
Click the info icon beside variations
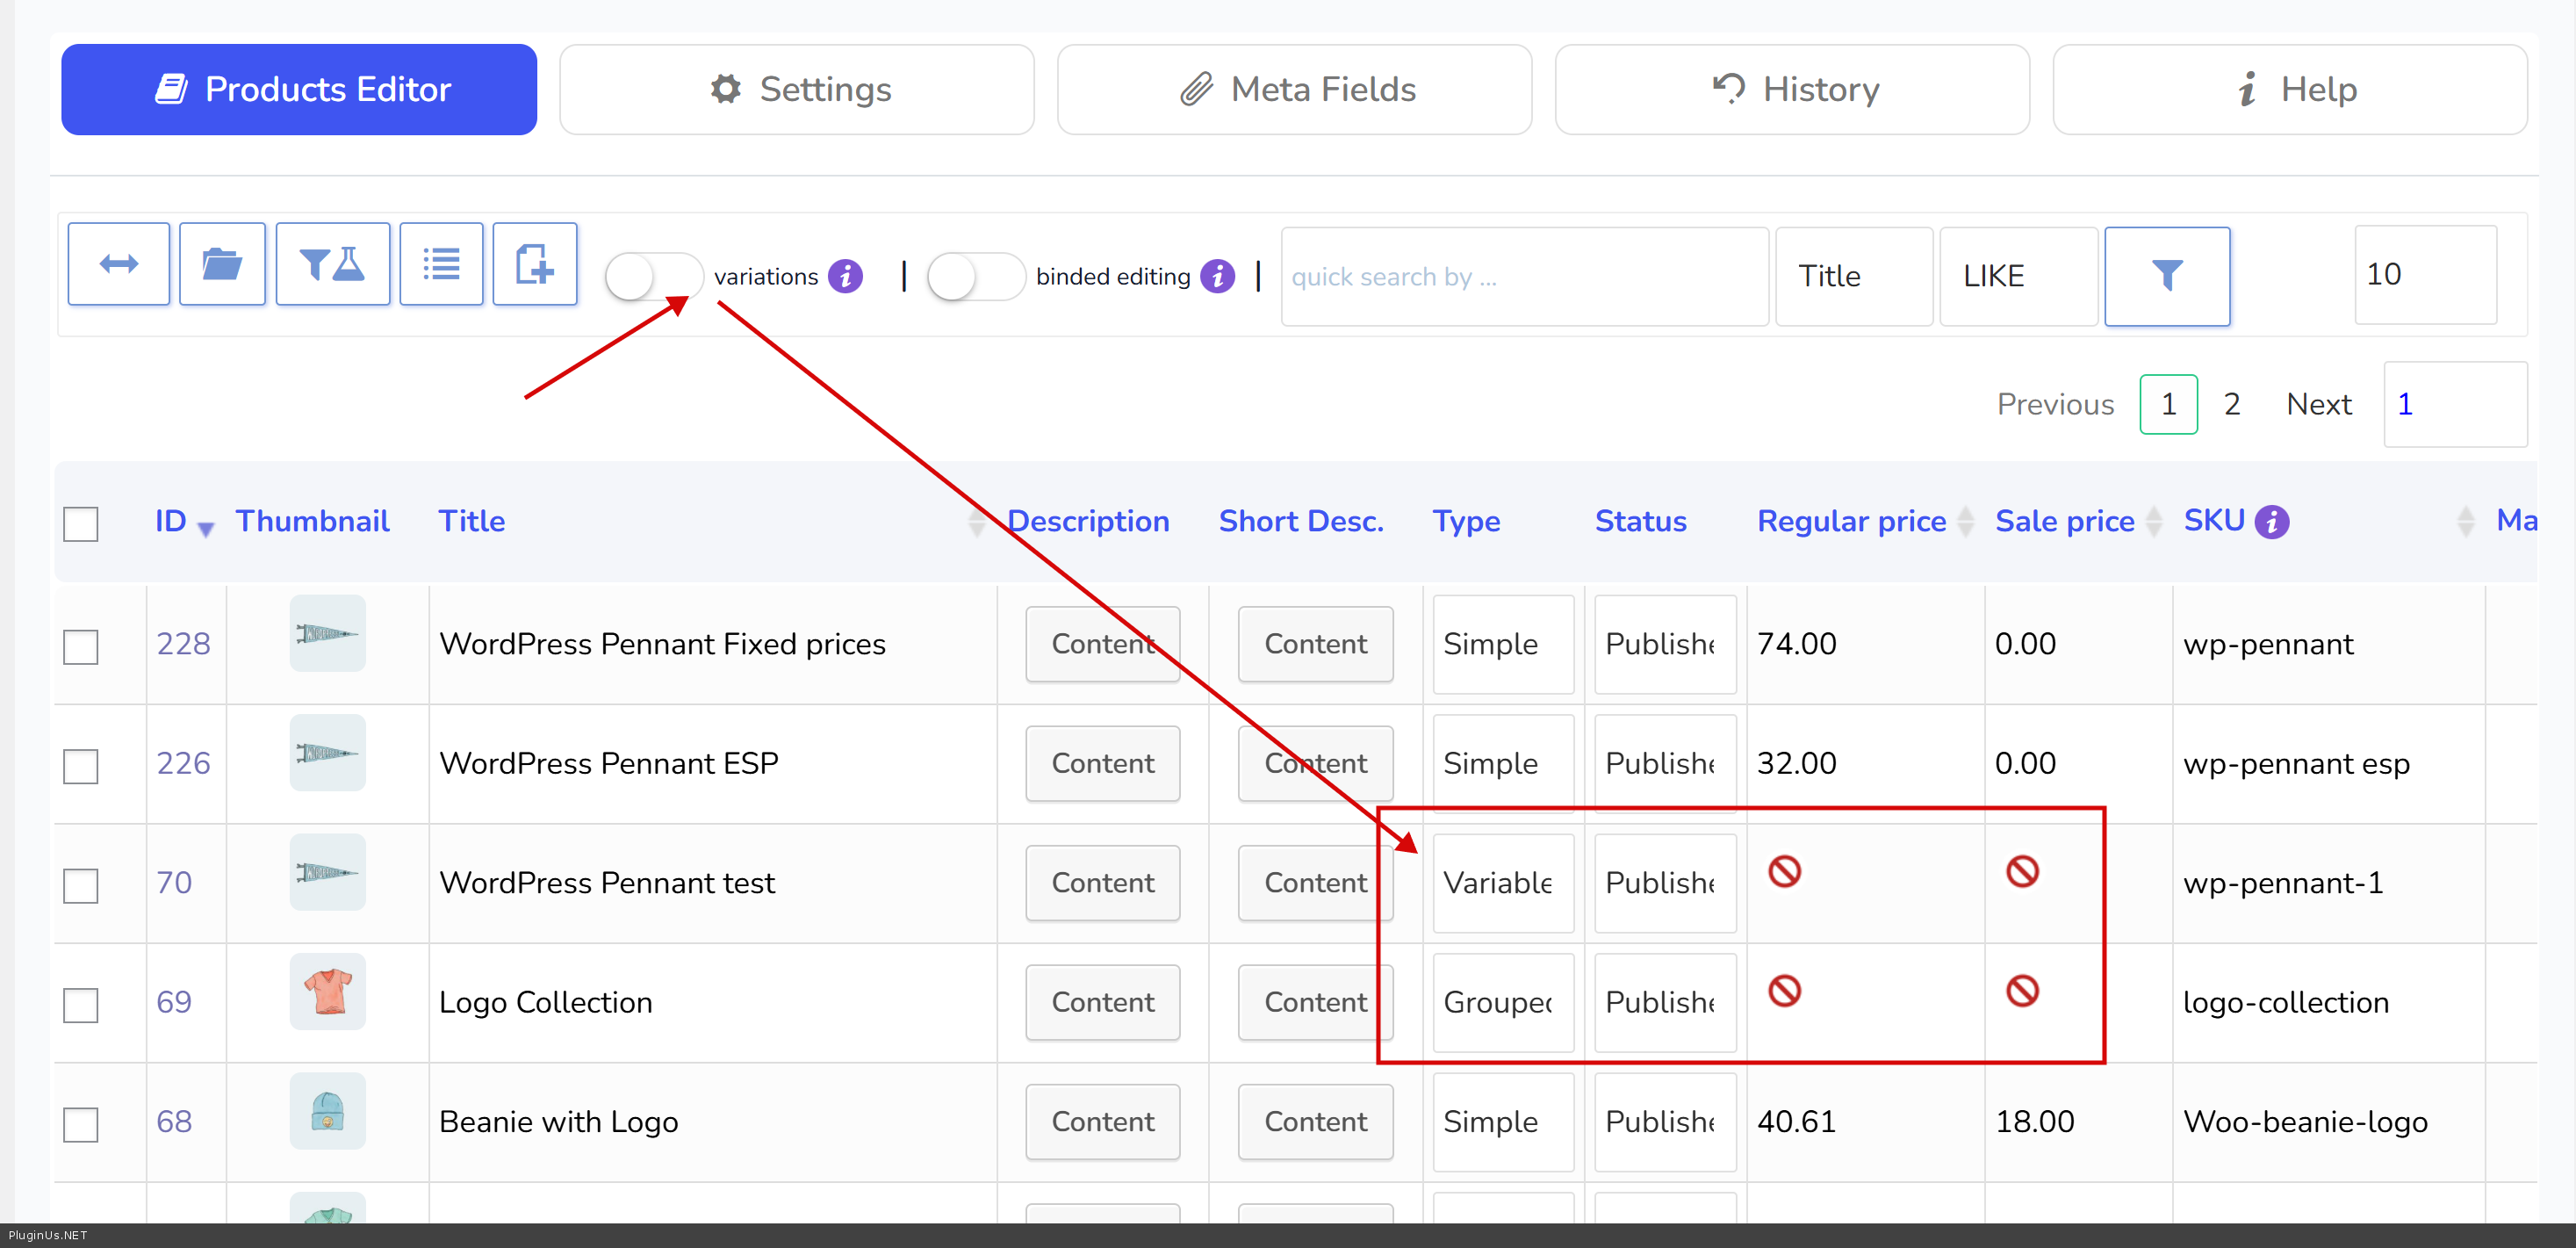(x=845, y=276)
